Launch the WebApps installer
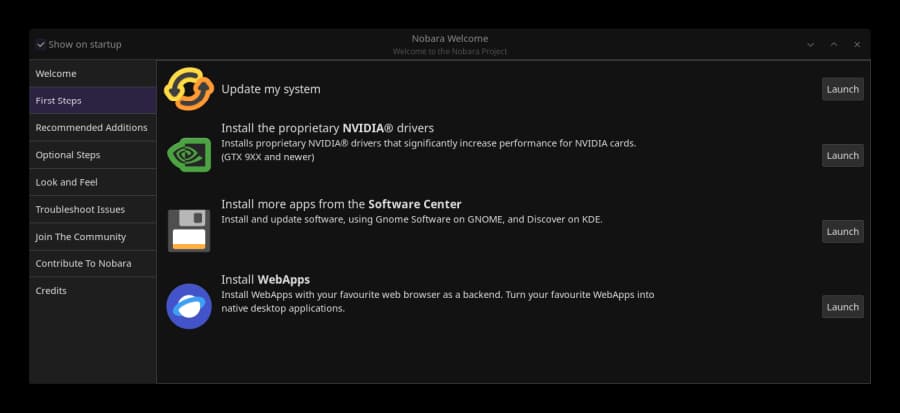This screenshot has width=900, height=413. [x=843, y=307]
